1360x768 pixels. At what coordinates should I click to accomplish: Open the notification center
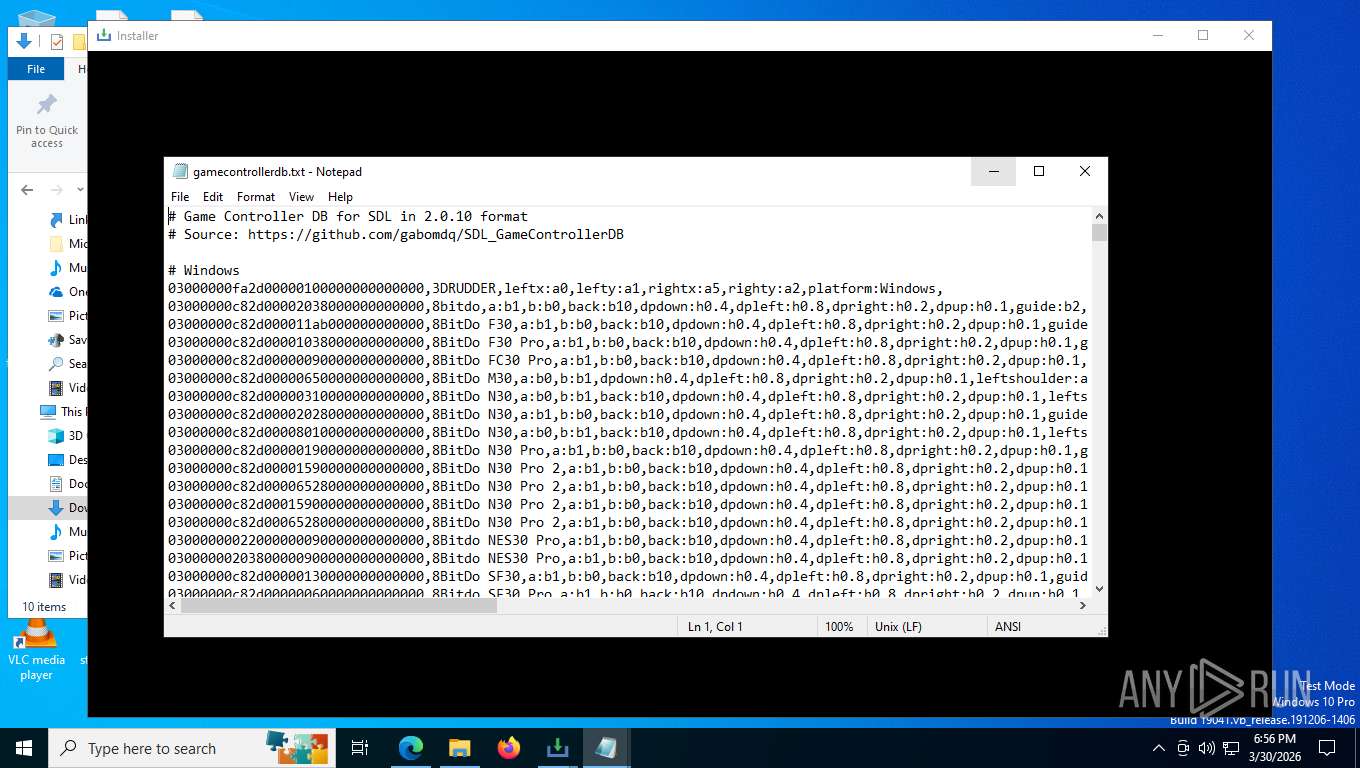[1327, 748]
